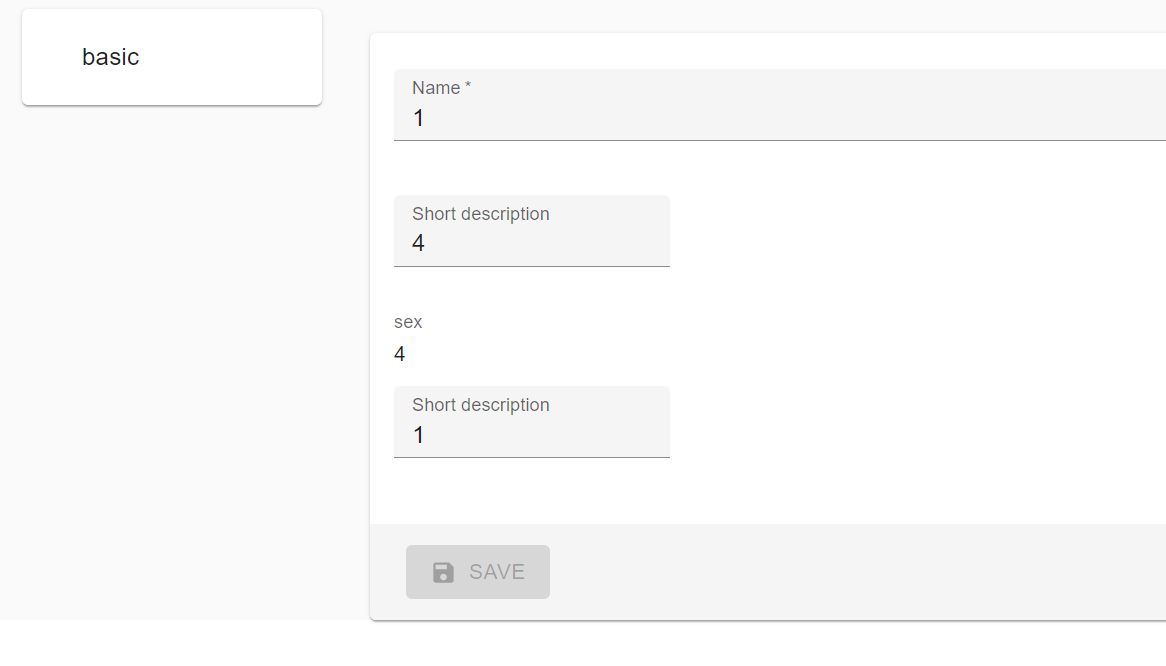Click the 'basic' text in sidebar card

click(x=110, y=56)
